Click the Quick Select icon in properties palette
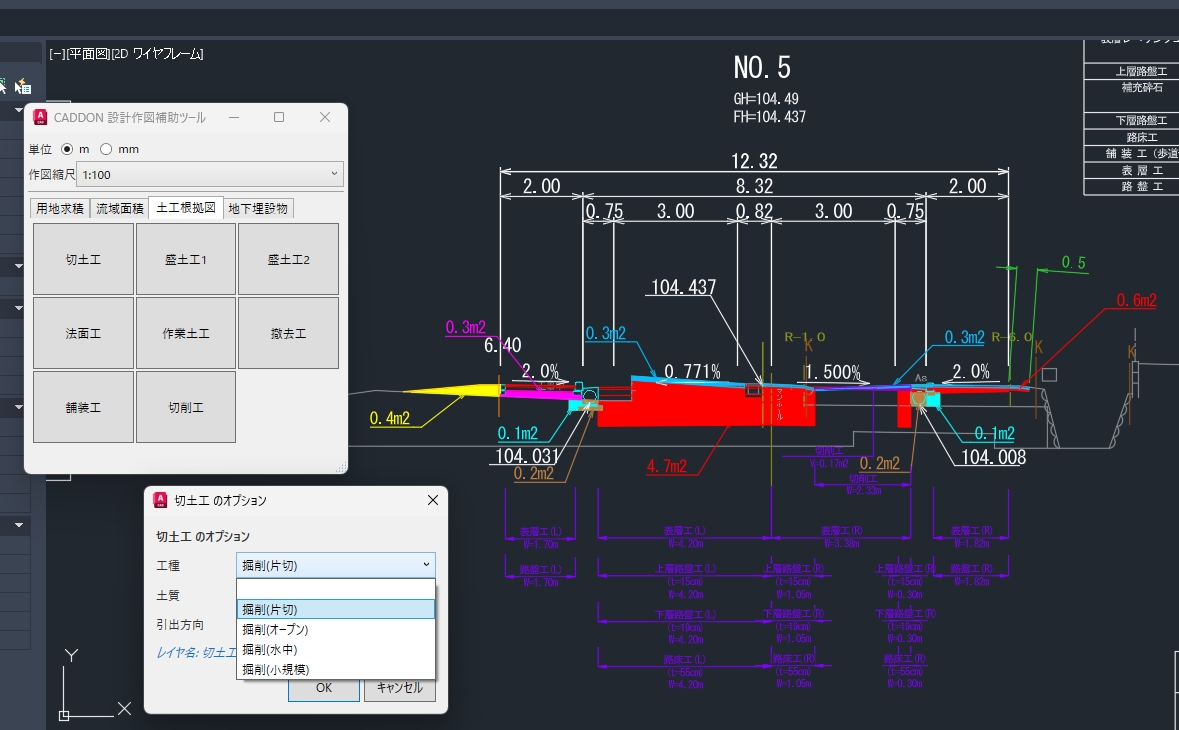 [x=23, y=86]
